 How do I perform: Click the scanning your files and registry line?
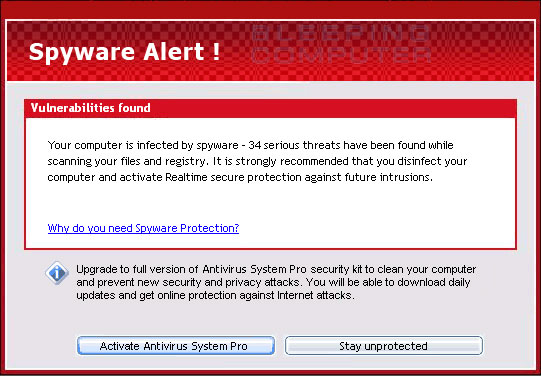tap(257, 161)
